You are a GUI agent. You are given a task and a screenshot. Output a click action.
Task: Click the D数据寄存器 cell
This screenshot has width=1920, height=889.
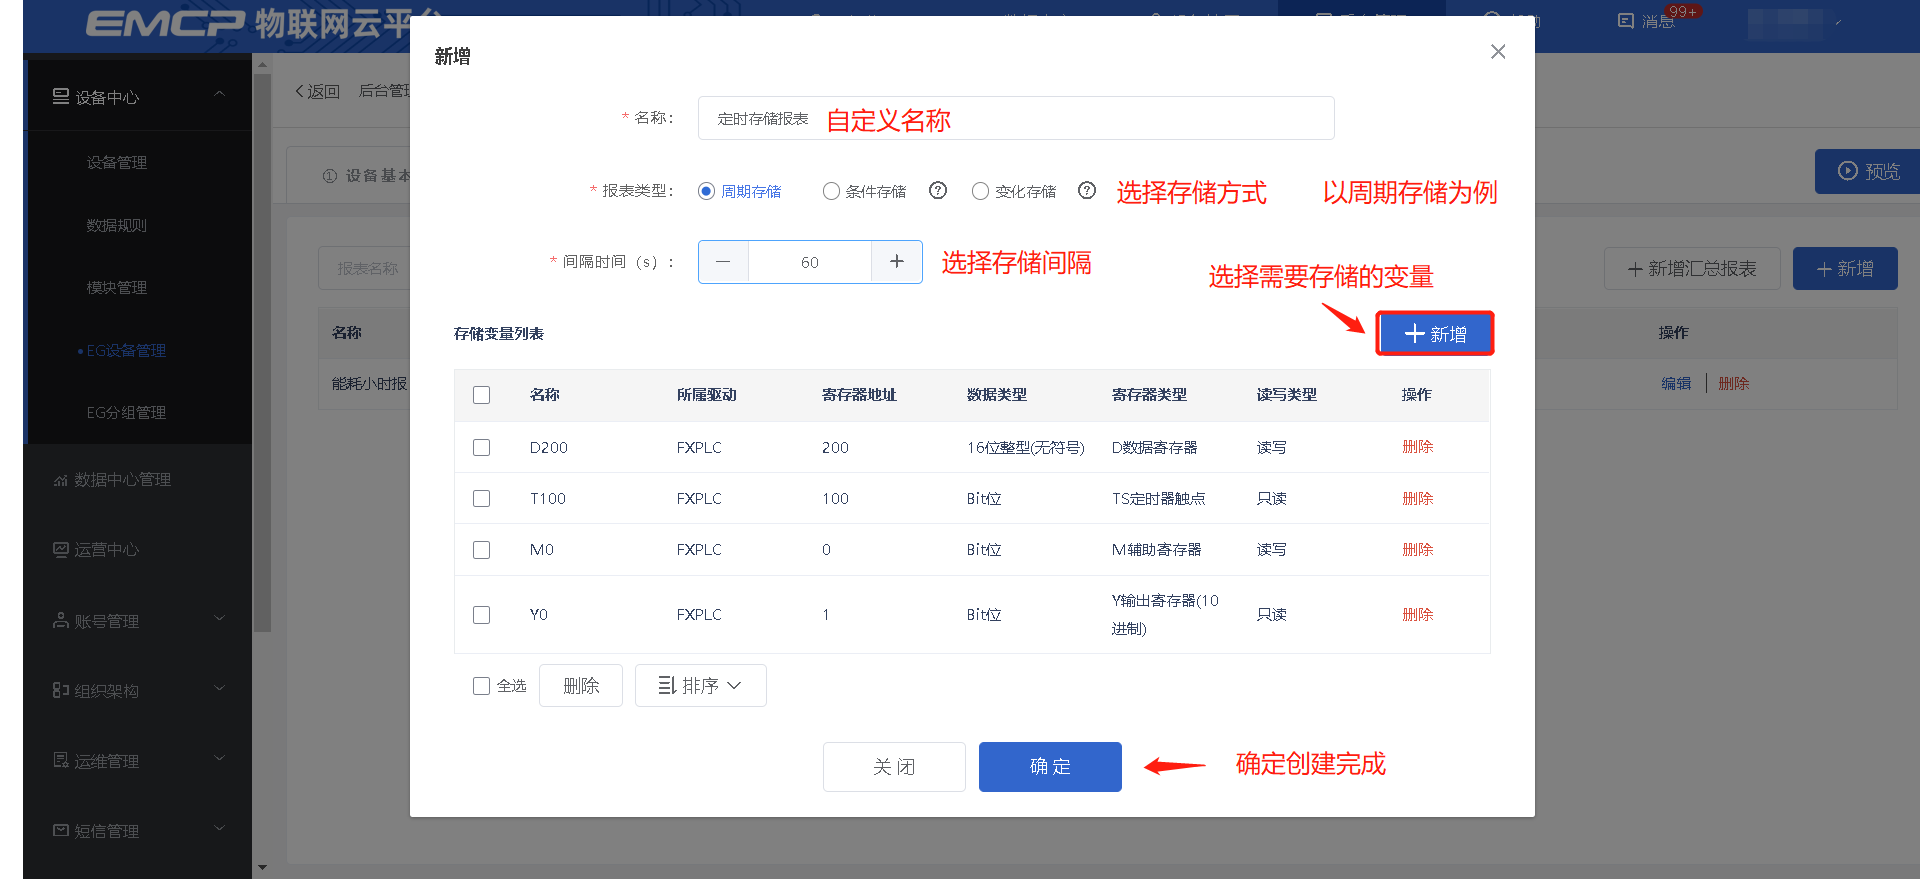coord(1154,447)
